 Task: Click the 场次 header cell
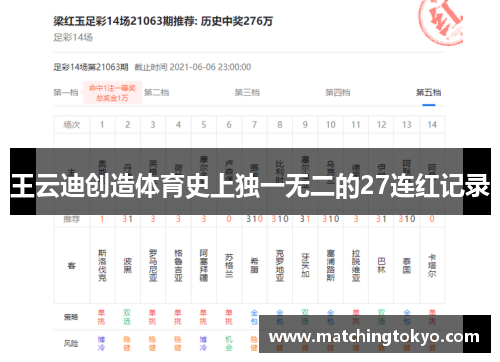72,125
